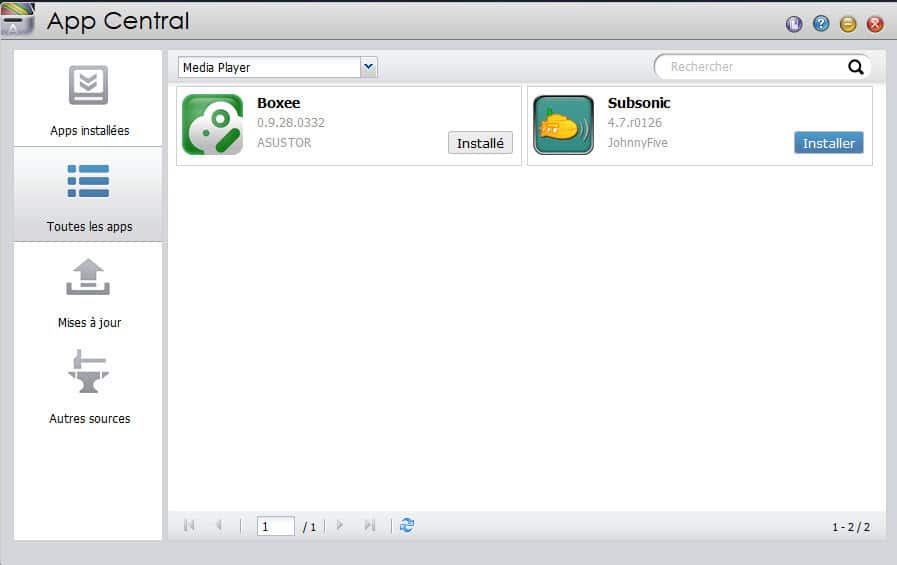Click the purple clock icon in title bar
This screenshot has height=565, width=897.
point(794,23)
